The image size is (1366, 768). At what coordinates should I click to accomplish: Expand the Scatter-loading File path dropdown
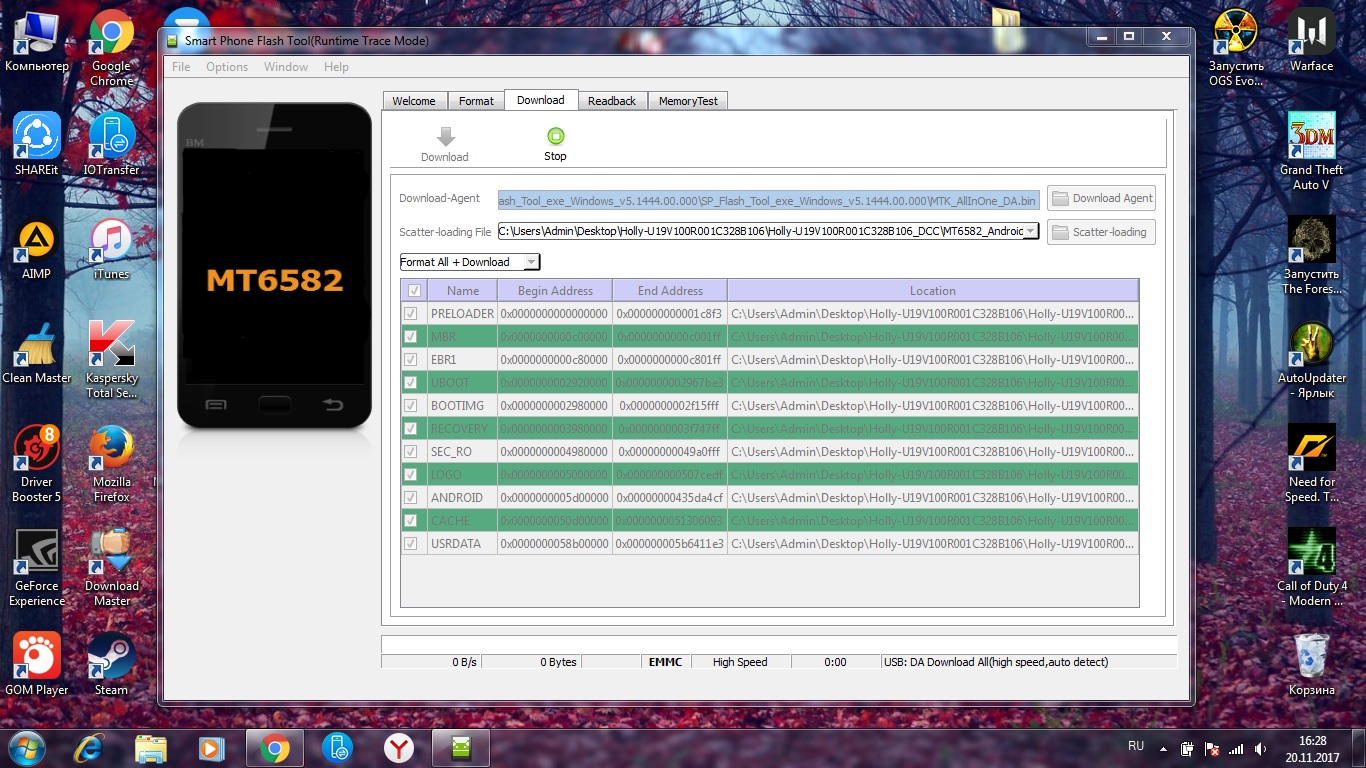[1030, 232]
